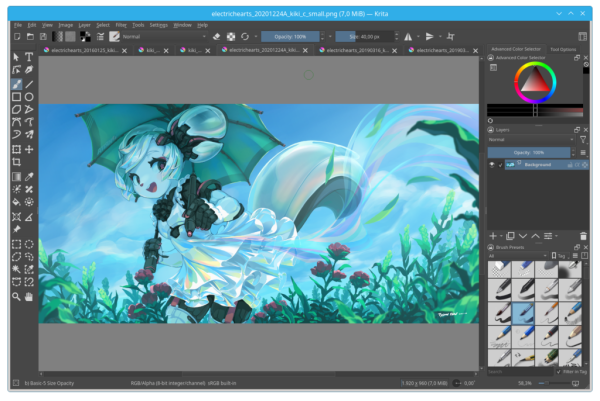Toggle alpha inherit on Background layer

pos(577,165)
